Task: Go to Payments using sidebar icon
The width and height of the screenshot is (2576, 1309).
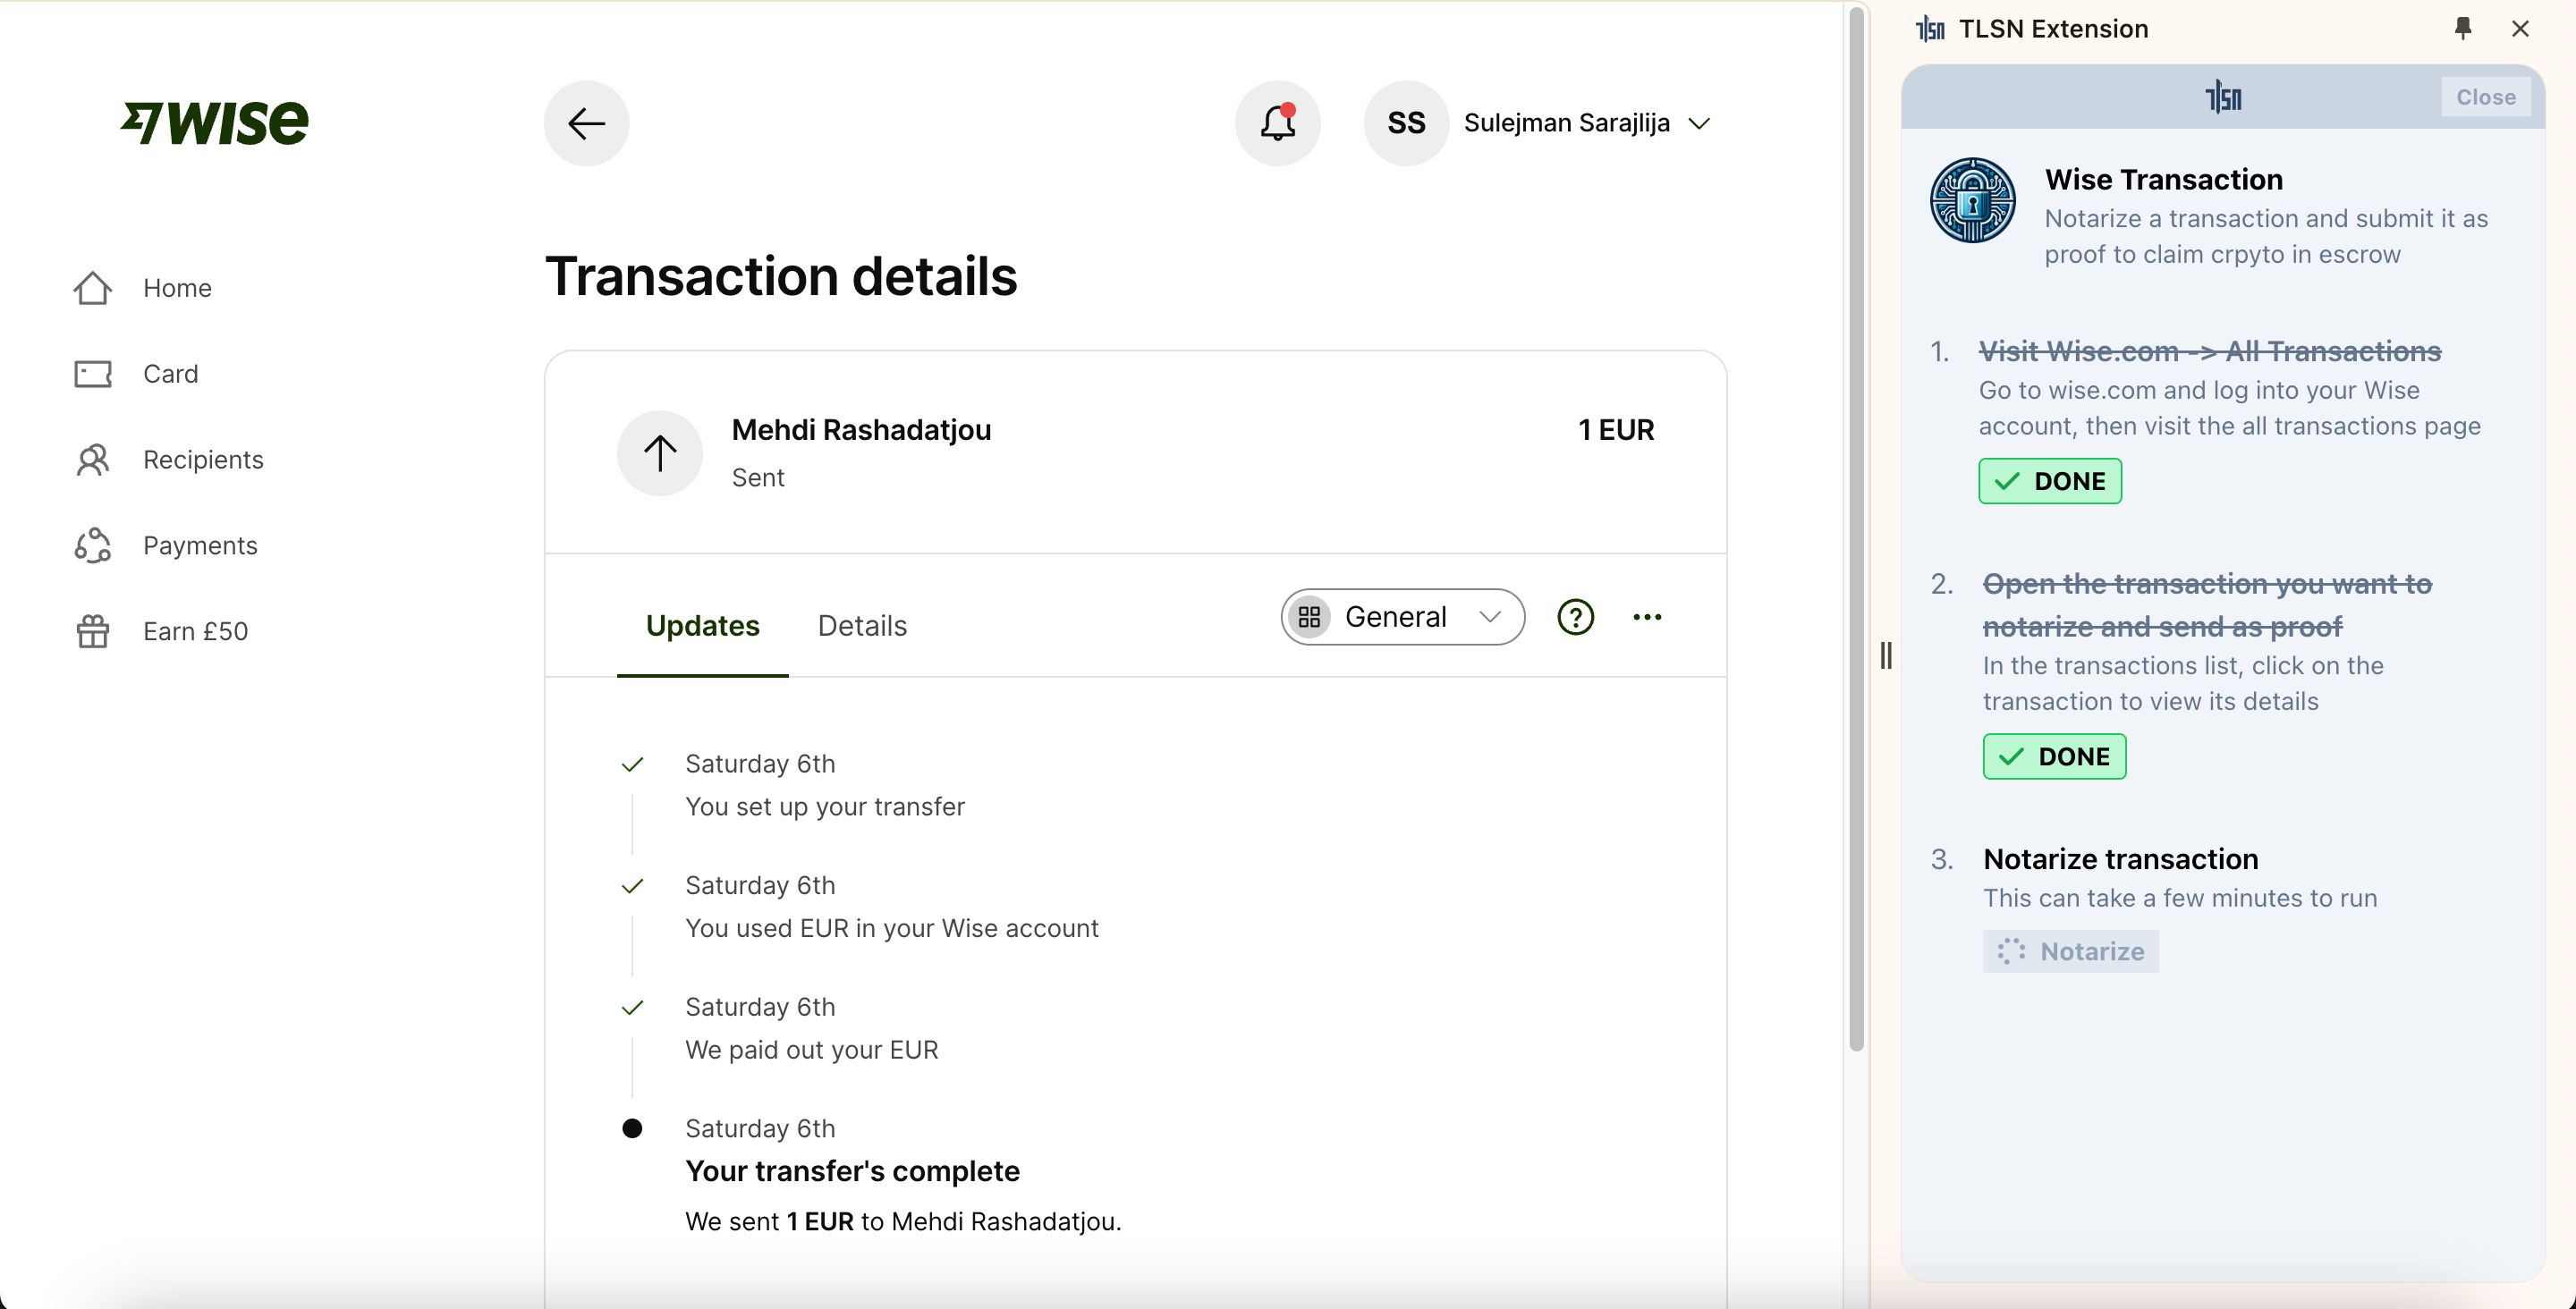Action: [93, 546]
